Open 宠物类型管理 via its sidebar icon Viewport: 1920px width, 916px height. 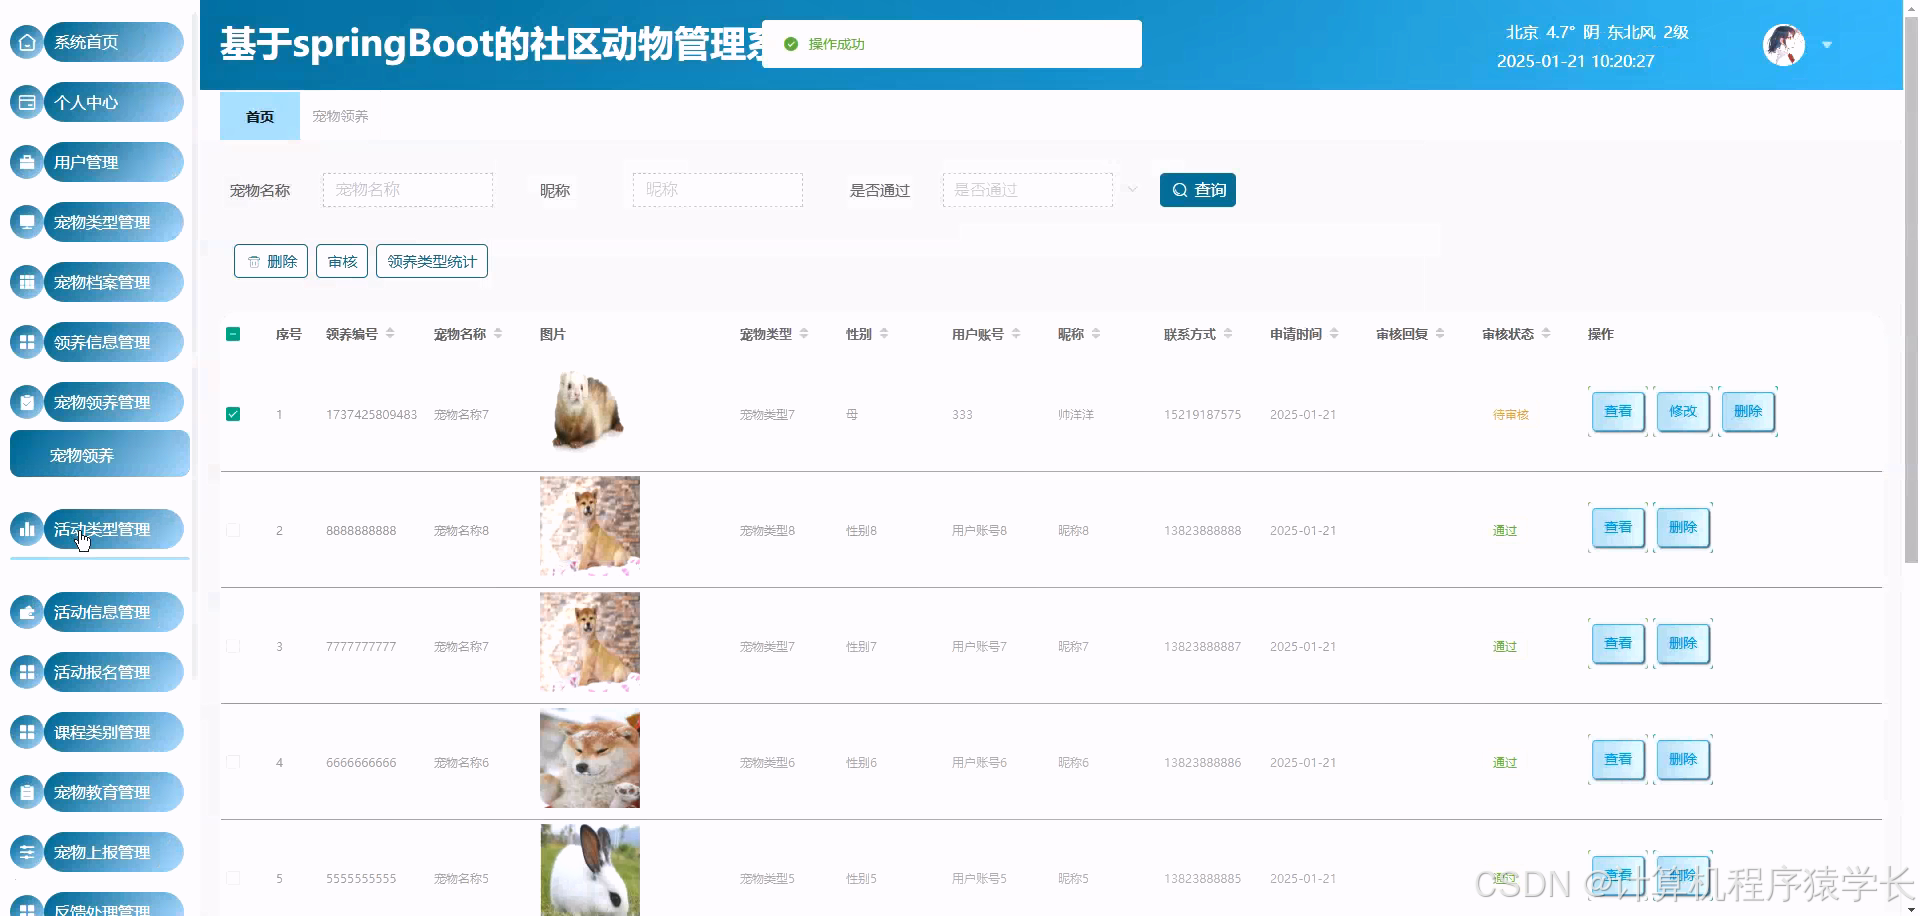26,222
